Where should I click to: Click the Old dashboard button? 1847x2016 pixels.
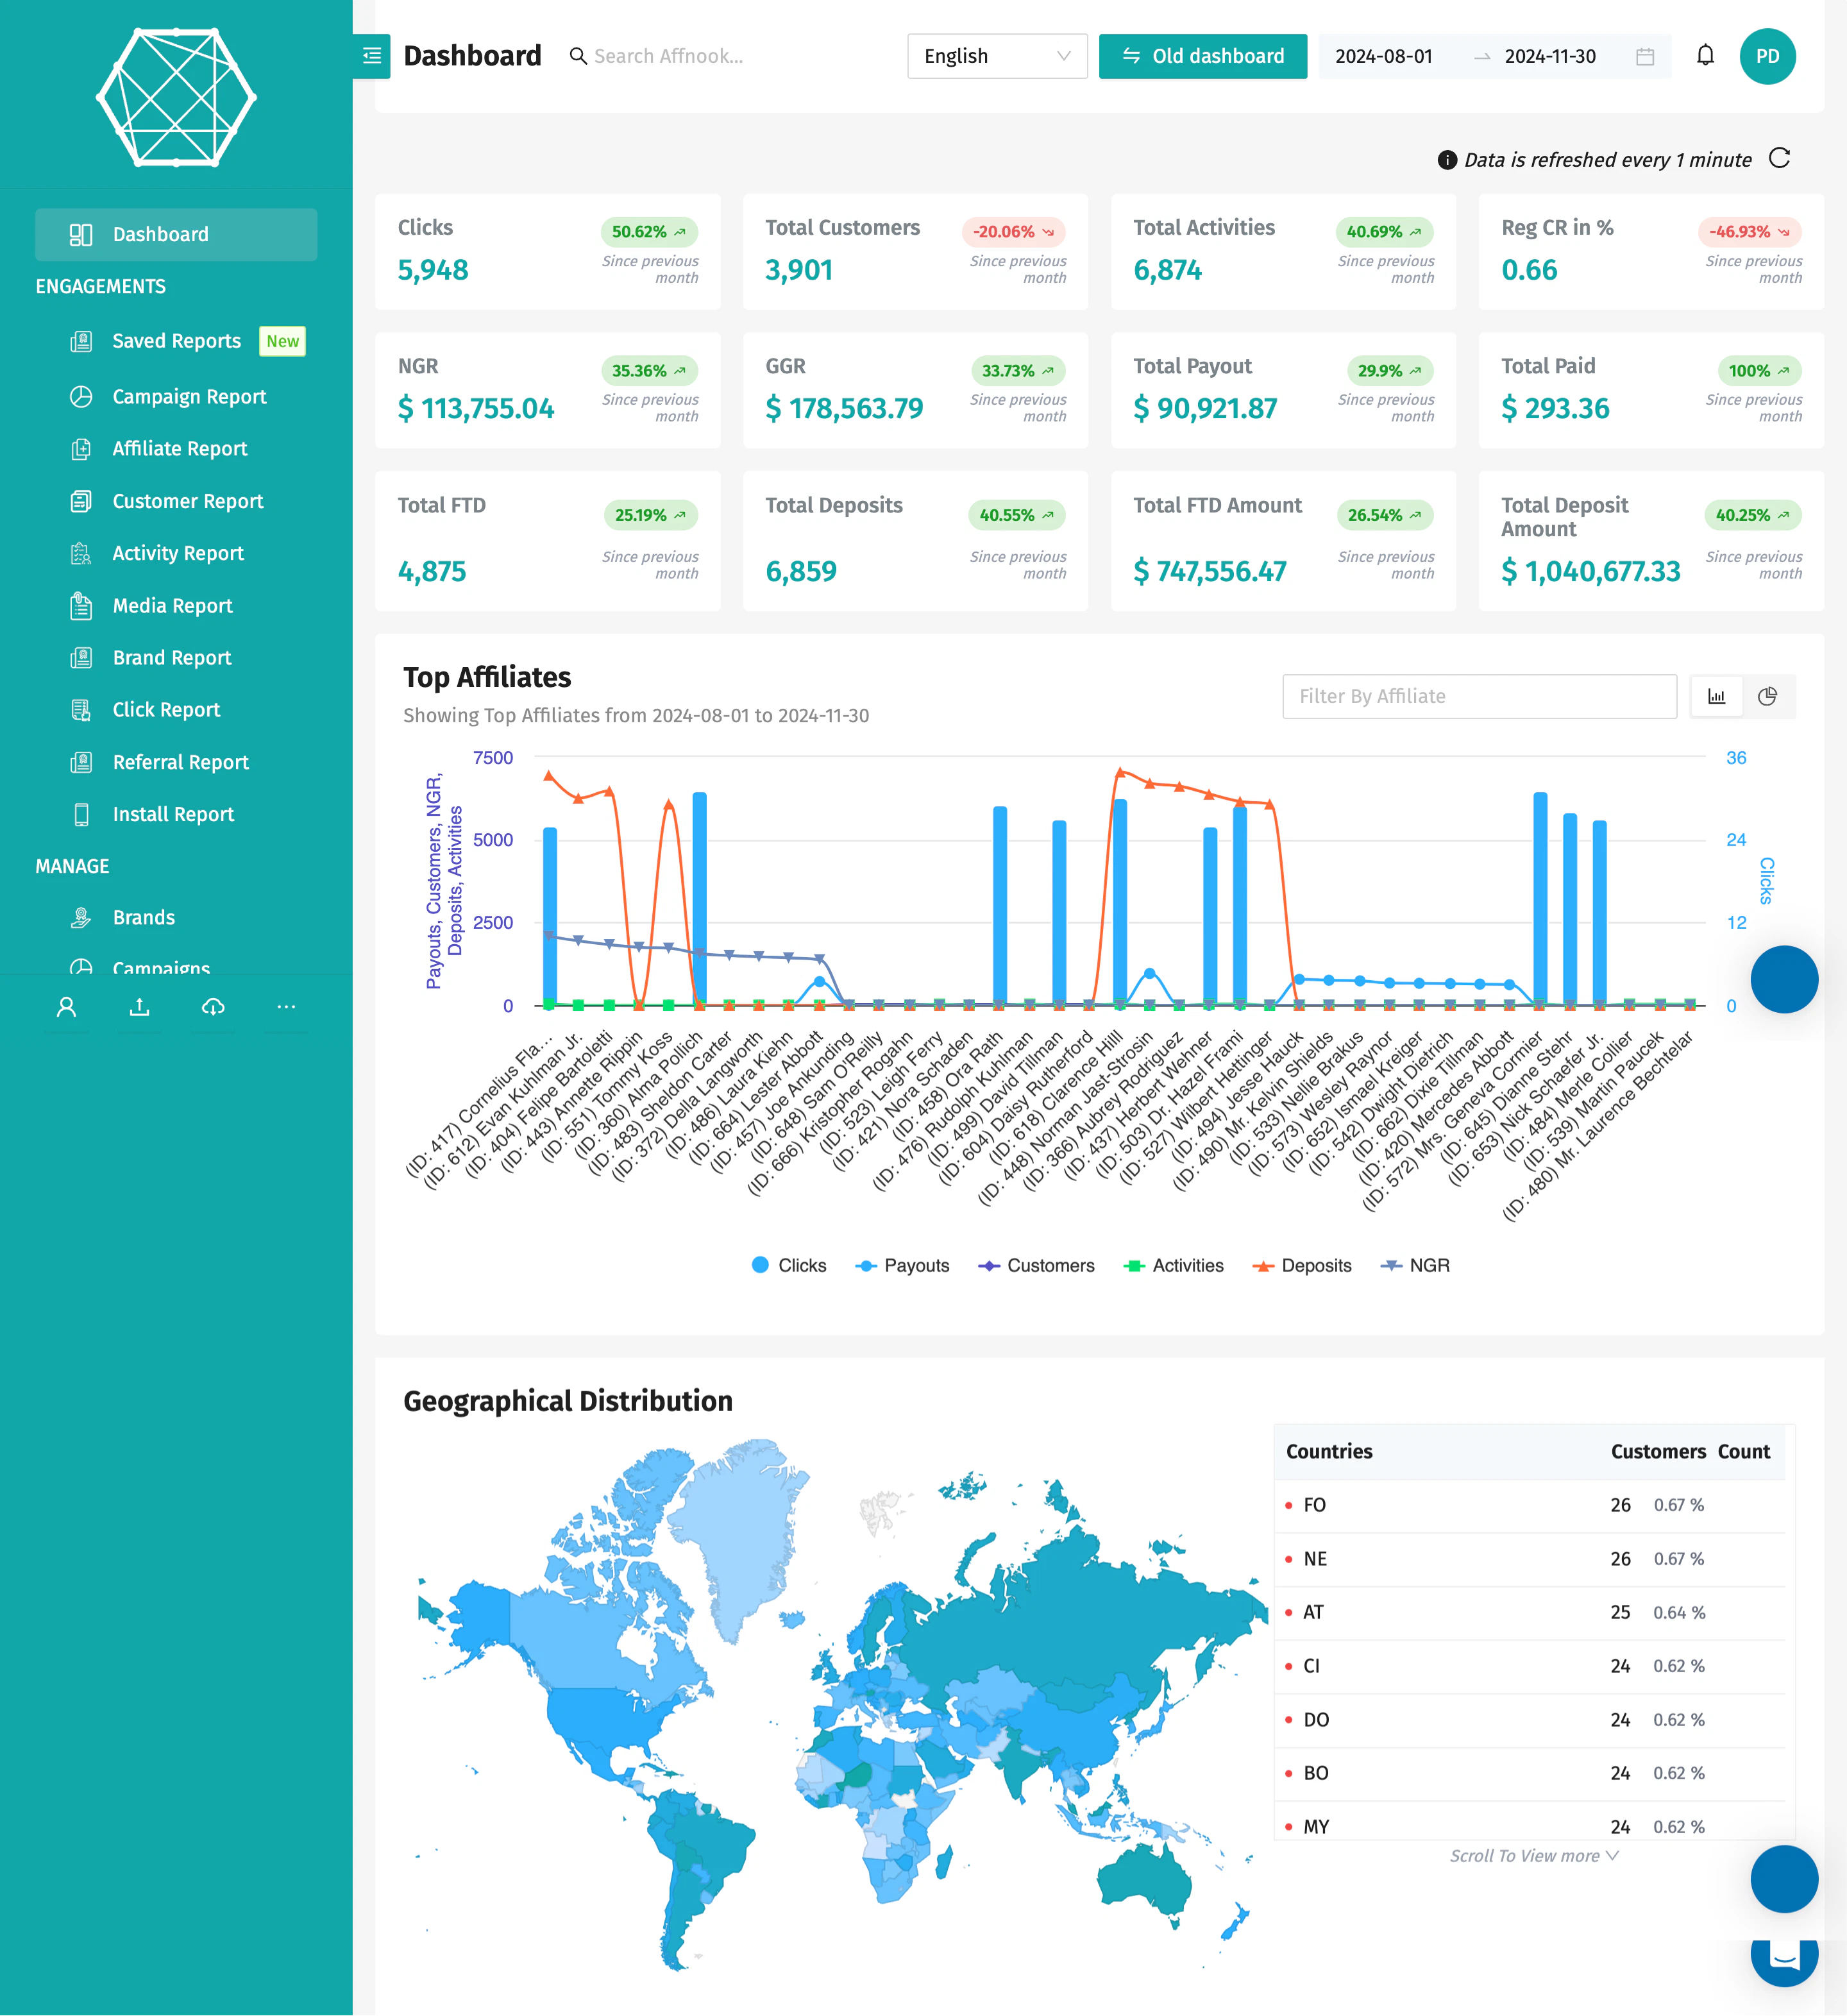[x=1202, y=56]
